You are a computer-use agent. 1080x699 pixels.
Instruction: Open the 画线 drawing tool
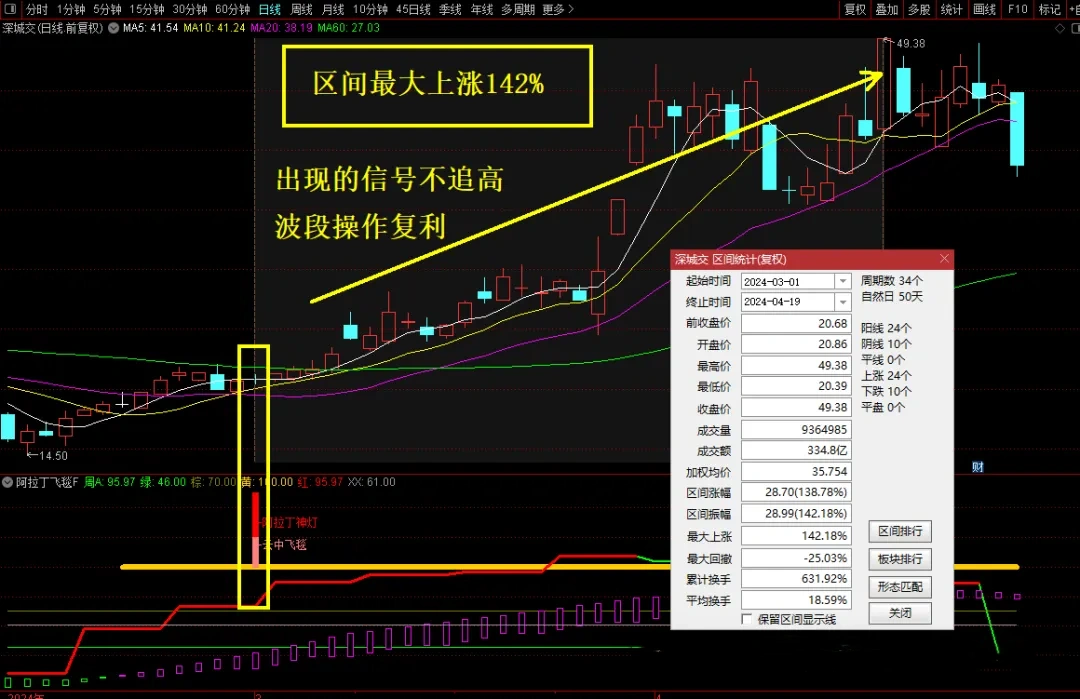985,9
